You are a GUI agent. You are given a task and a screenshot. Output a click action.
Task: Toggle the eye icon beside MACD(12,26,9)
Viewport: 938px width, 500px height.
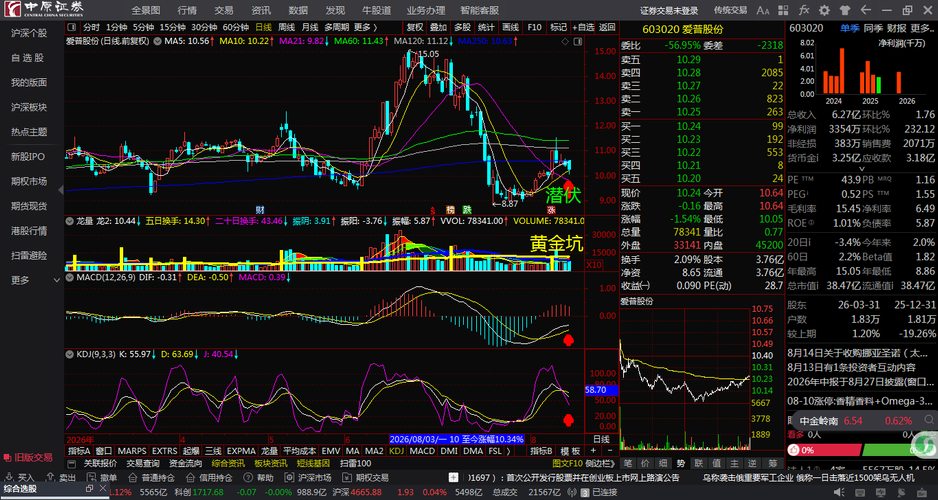click(71, 278)
